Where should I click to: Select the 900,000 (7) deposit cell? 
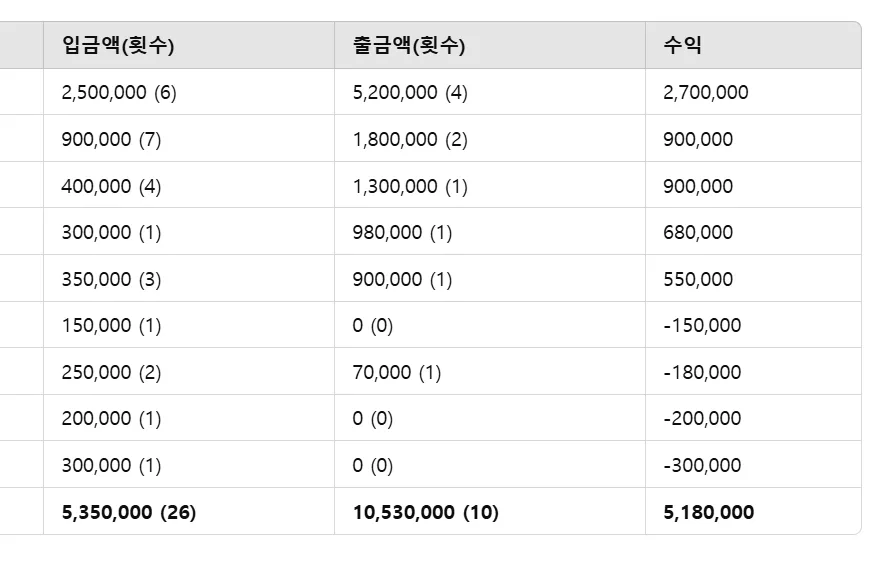[189, 139]
